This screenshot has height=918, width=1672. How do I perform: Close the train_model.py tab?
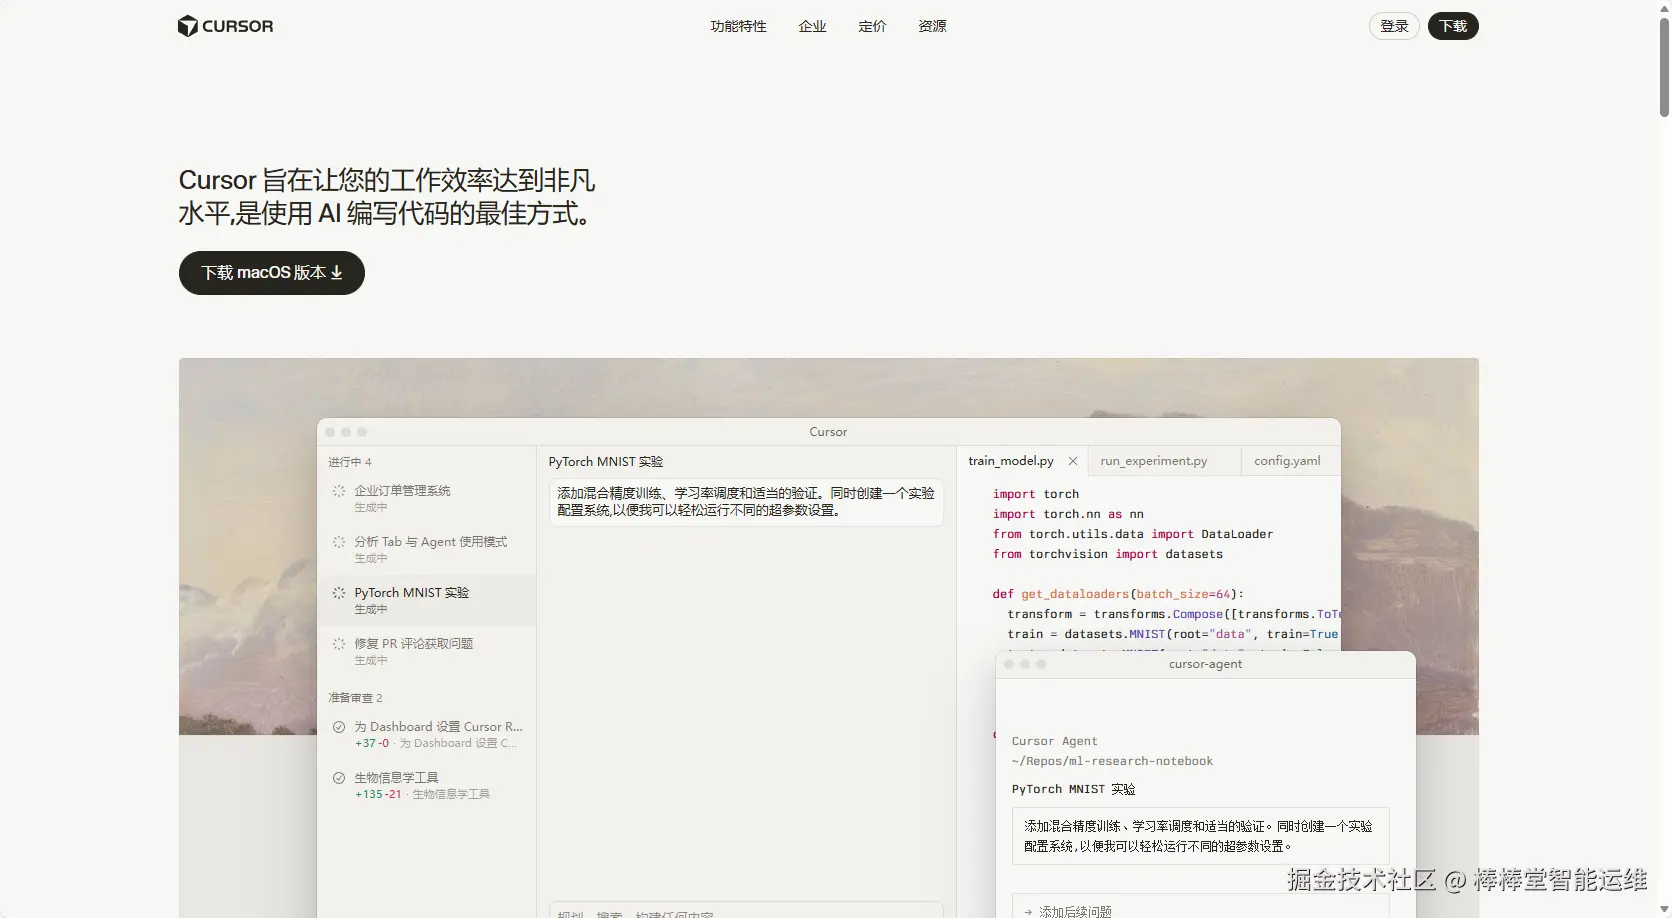[1073, 461]
